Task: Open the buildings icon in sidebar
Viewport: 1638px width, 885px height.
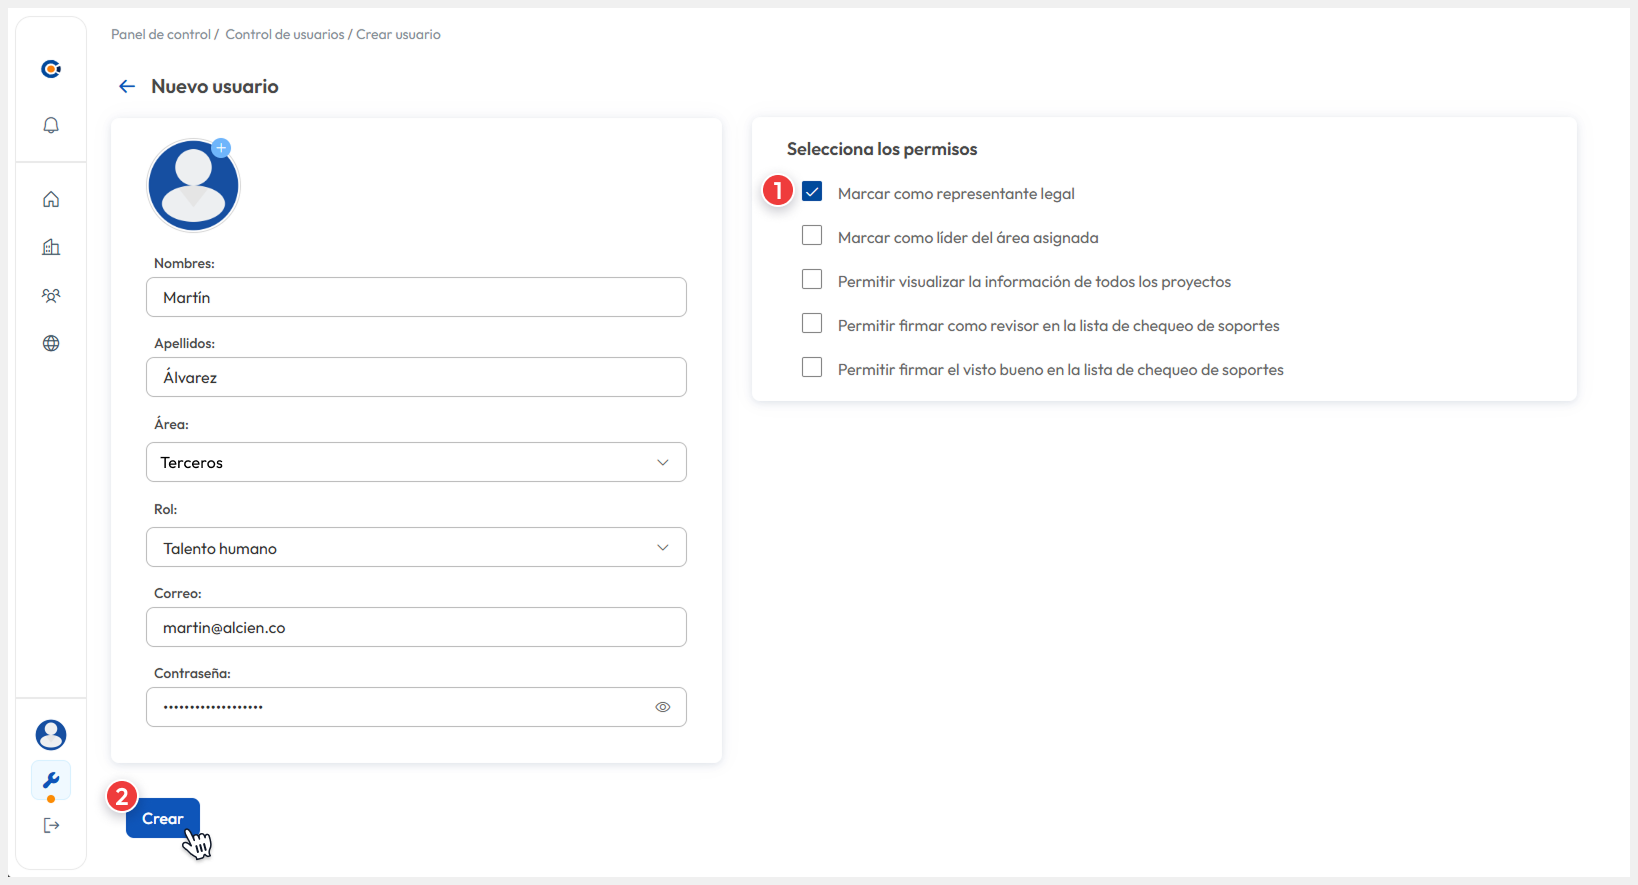Action: (x=51, y=247)
